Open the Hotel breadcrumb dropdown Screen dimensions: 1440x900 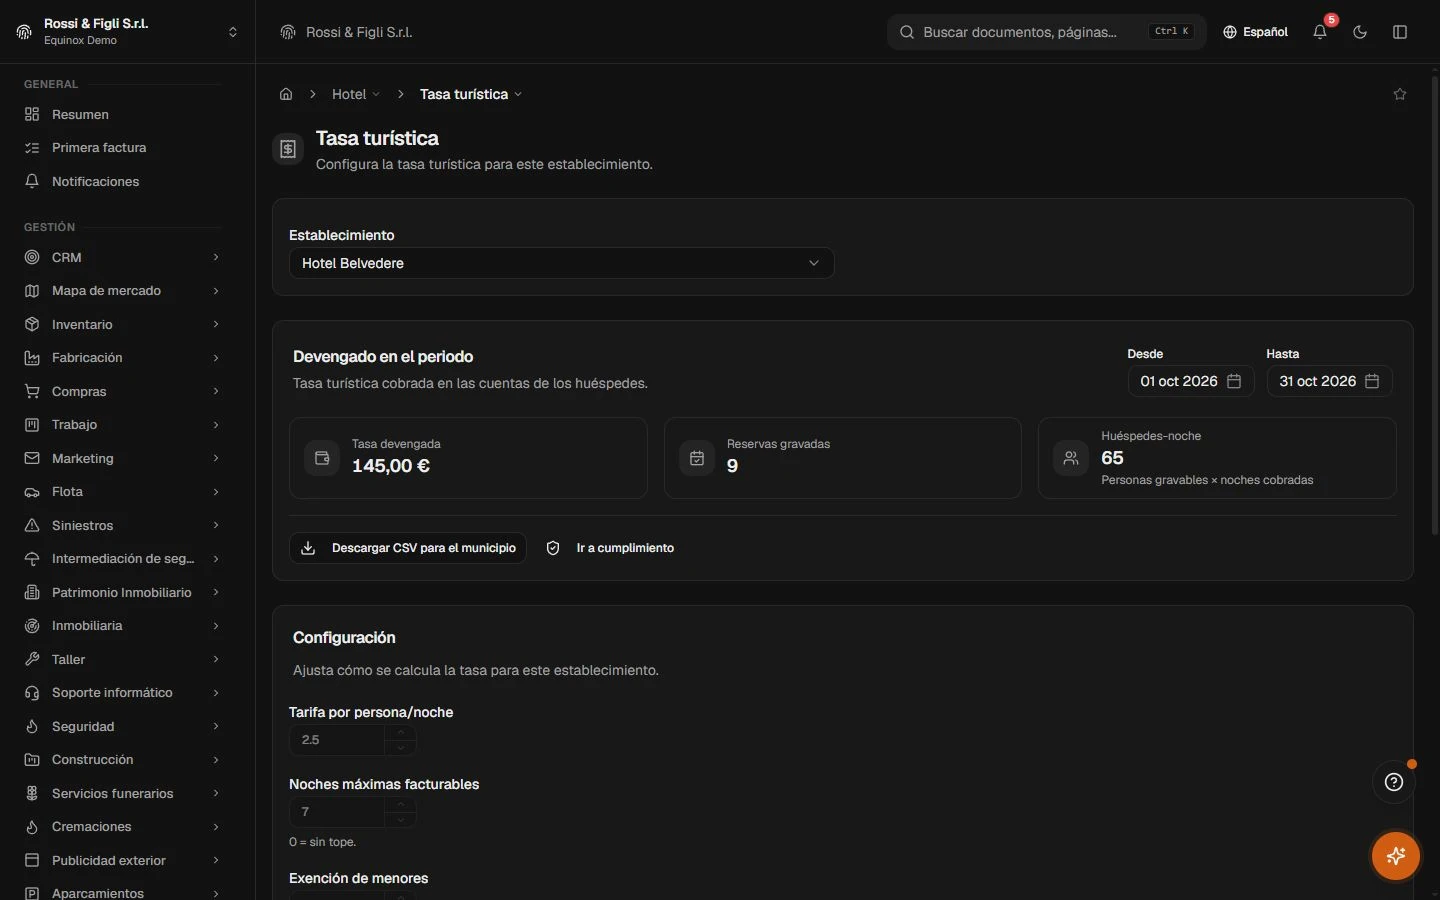pos(356,94)
